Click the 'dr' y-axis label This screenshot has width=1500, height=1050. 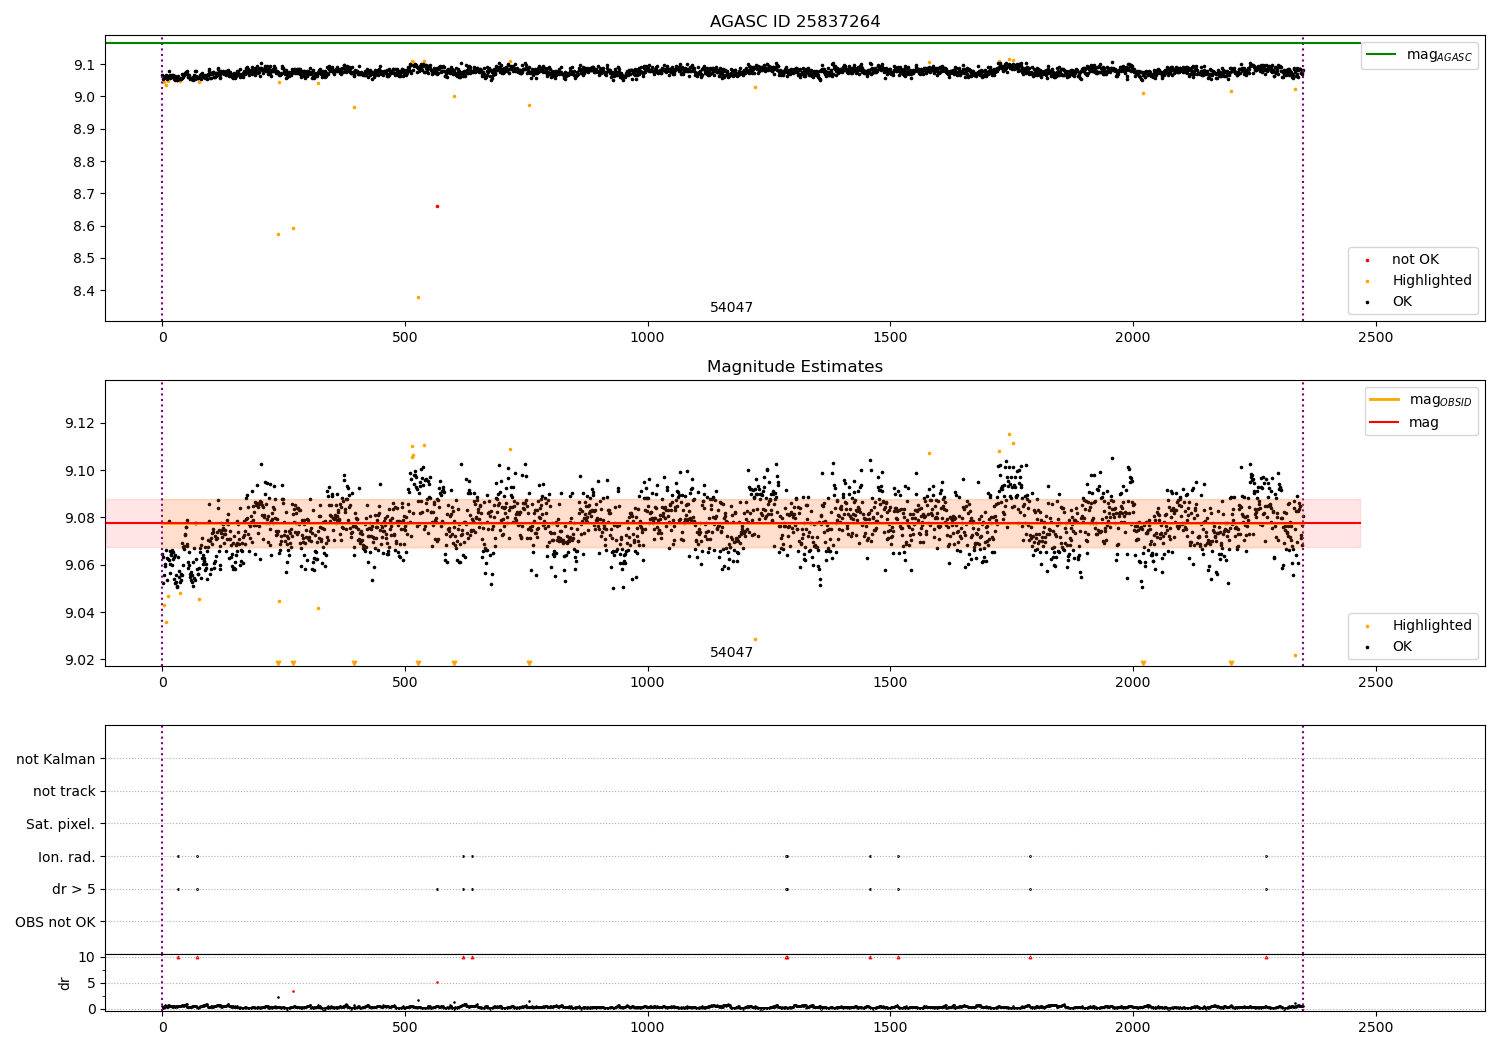(x=65, y=983)
